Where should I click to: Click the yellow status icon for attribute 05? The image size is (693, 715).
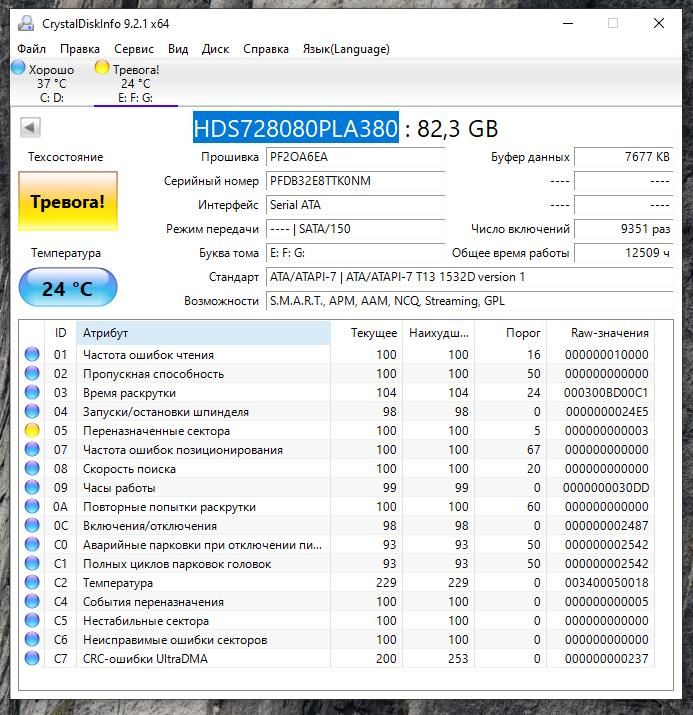point(32,430)
